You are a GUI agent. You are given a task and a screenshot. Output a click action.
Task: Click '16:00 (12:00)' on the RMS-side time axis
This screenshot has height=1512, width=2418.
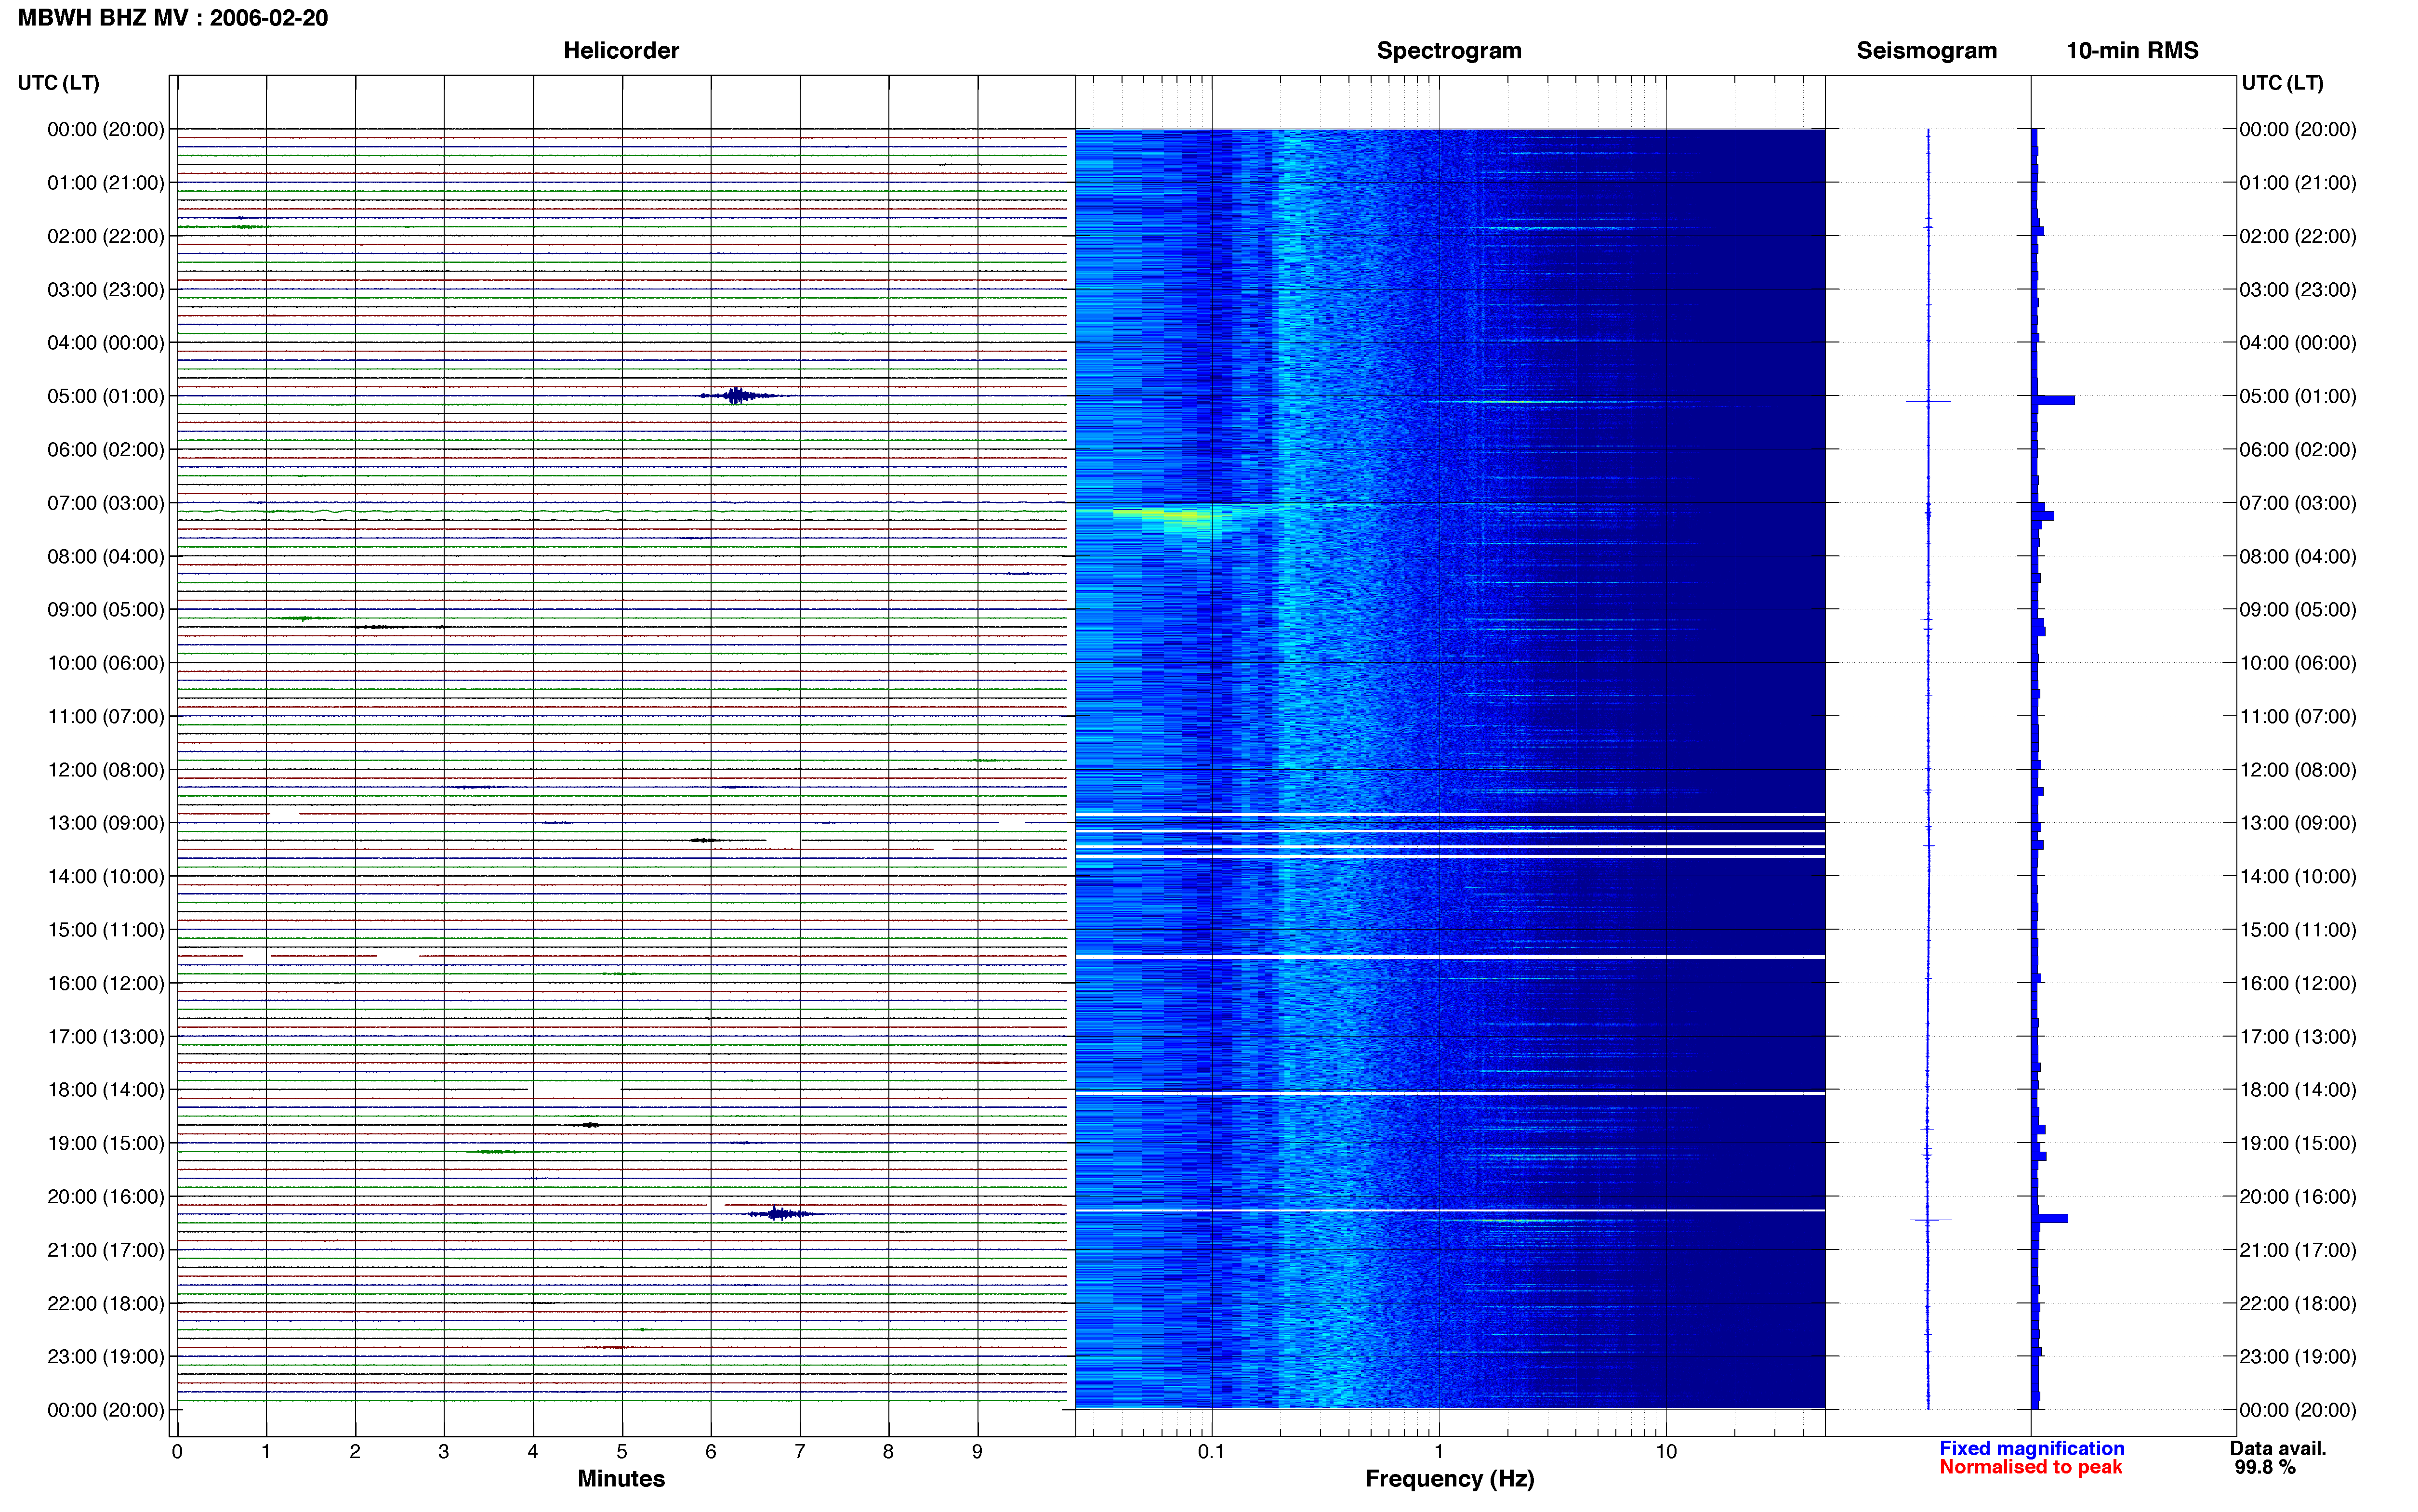pos(2298,984)
